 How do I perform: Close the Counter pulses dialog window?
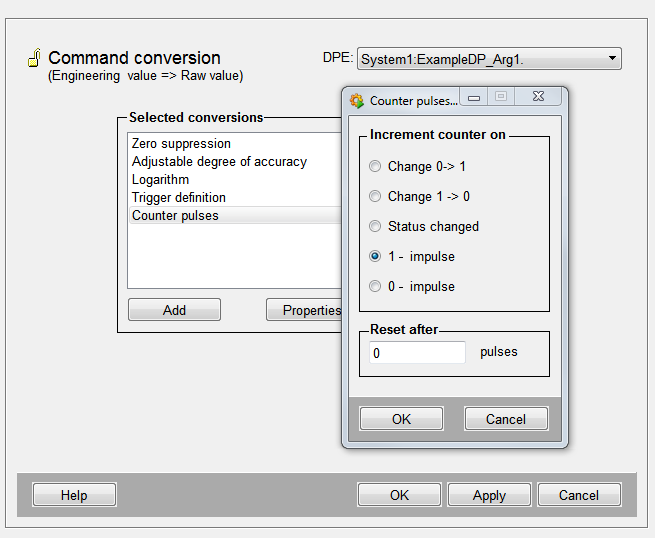pos(537,97)
